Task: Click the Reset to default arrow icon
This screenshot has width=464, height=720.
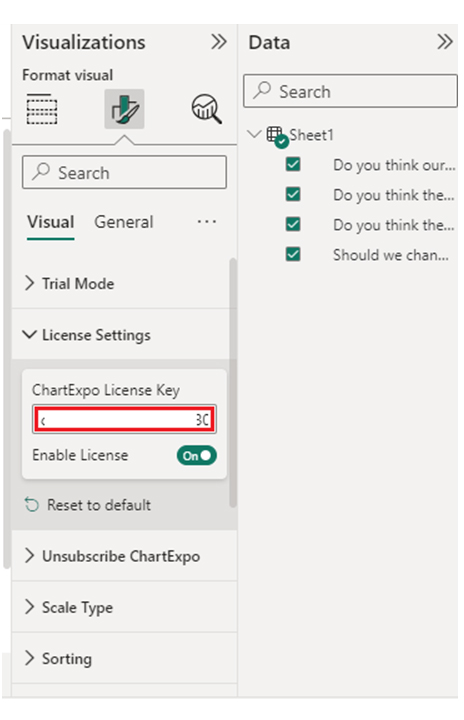Action: click(x=32, y=505)
